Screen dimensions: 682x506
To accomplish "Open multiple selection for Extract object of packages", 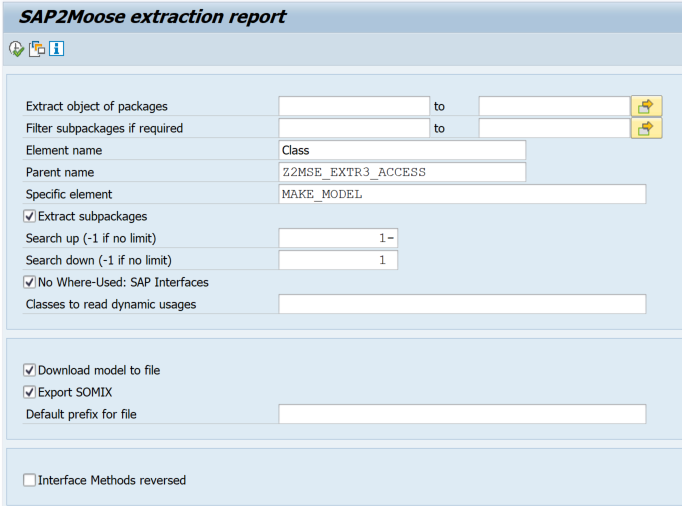I will pos(646,106).
